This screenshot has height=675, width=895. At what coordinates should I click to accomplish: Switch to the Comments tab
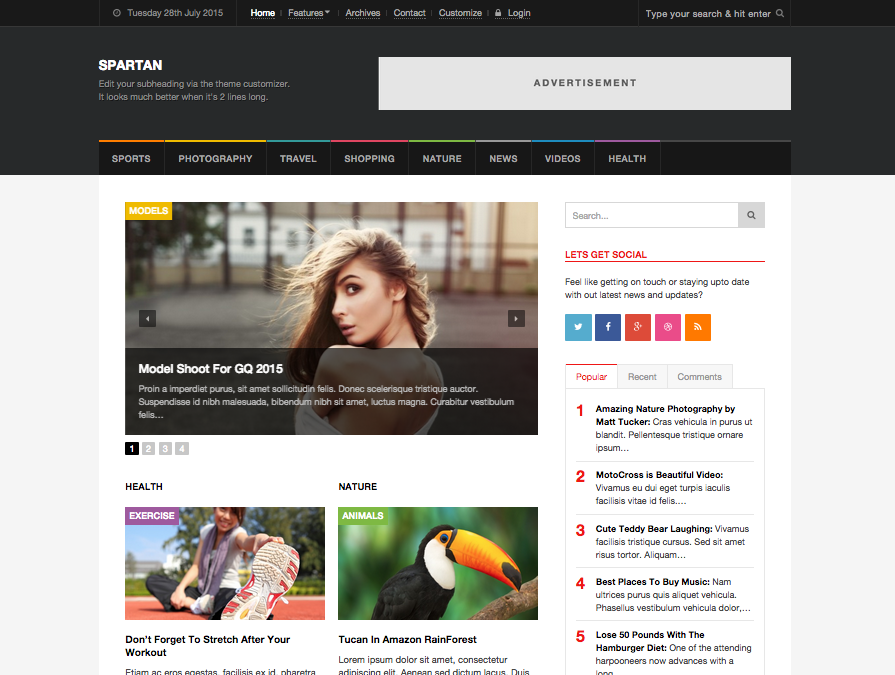pos(699,377)
